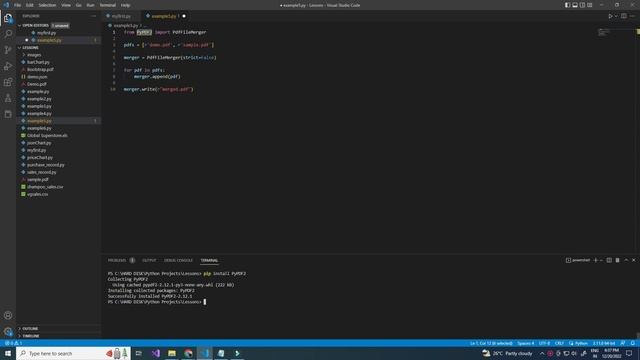Open the File menu

coord(17,5)
